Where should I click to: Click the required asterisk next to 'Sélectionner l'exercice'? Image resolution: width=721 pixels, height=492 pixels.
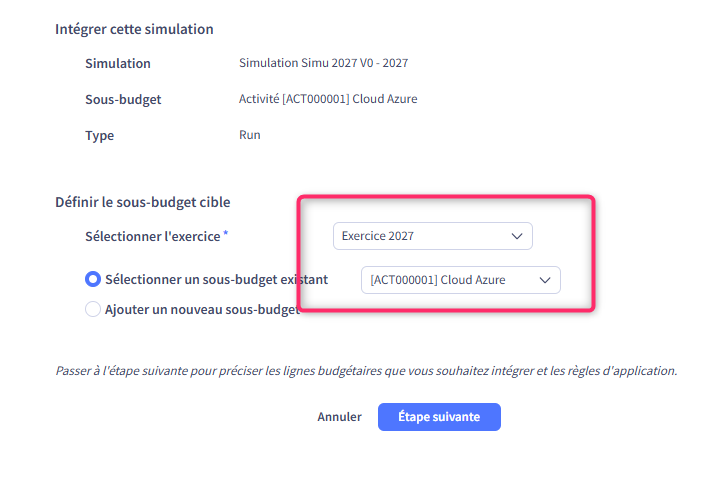(x=226, y=233)
